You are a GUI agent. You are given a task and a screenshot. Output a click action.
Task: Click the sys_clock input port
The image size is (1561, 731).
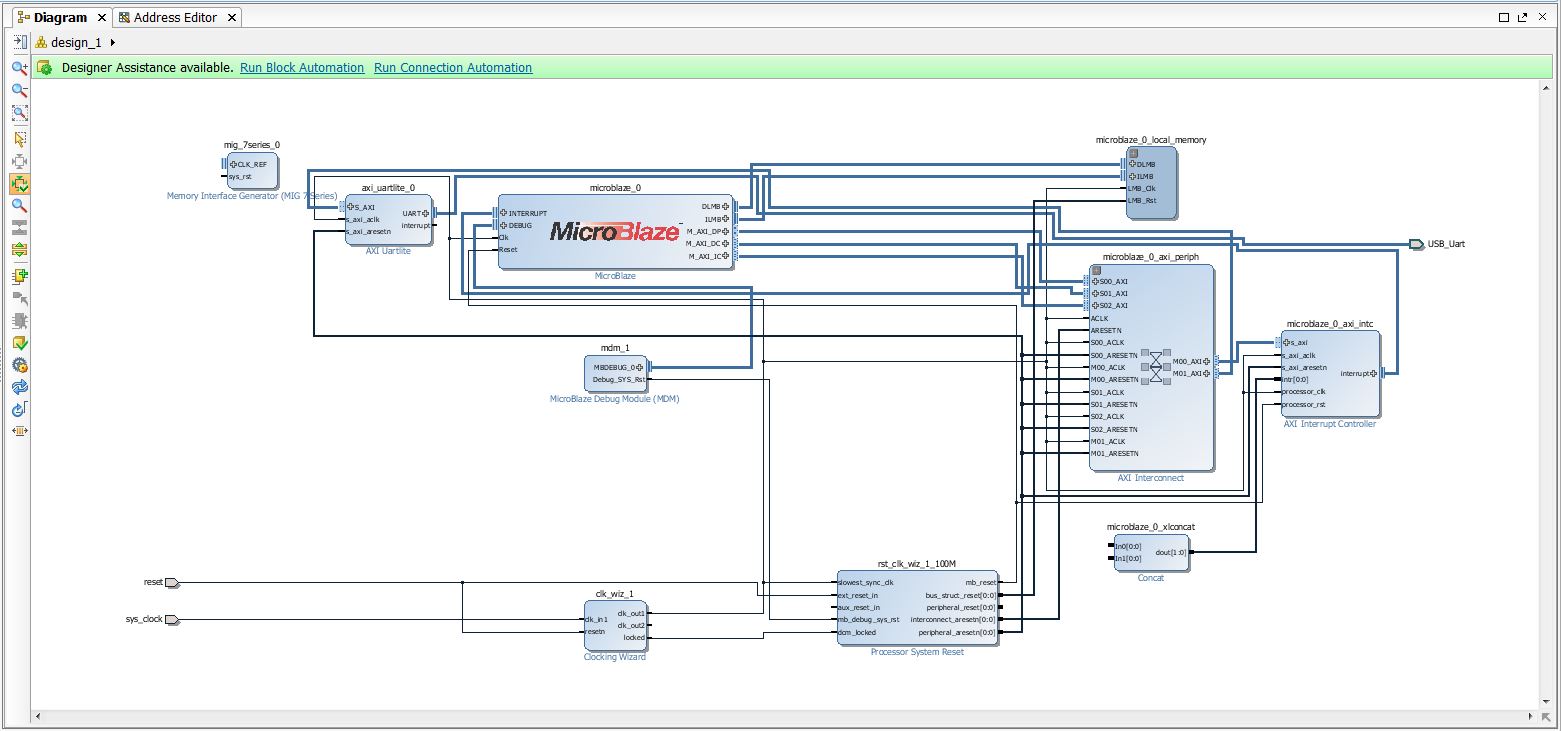(x=172, y=620)
